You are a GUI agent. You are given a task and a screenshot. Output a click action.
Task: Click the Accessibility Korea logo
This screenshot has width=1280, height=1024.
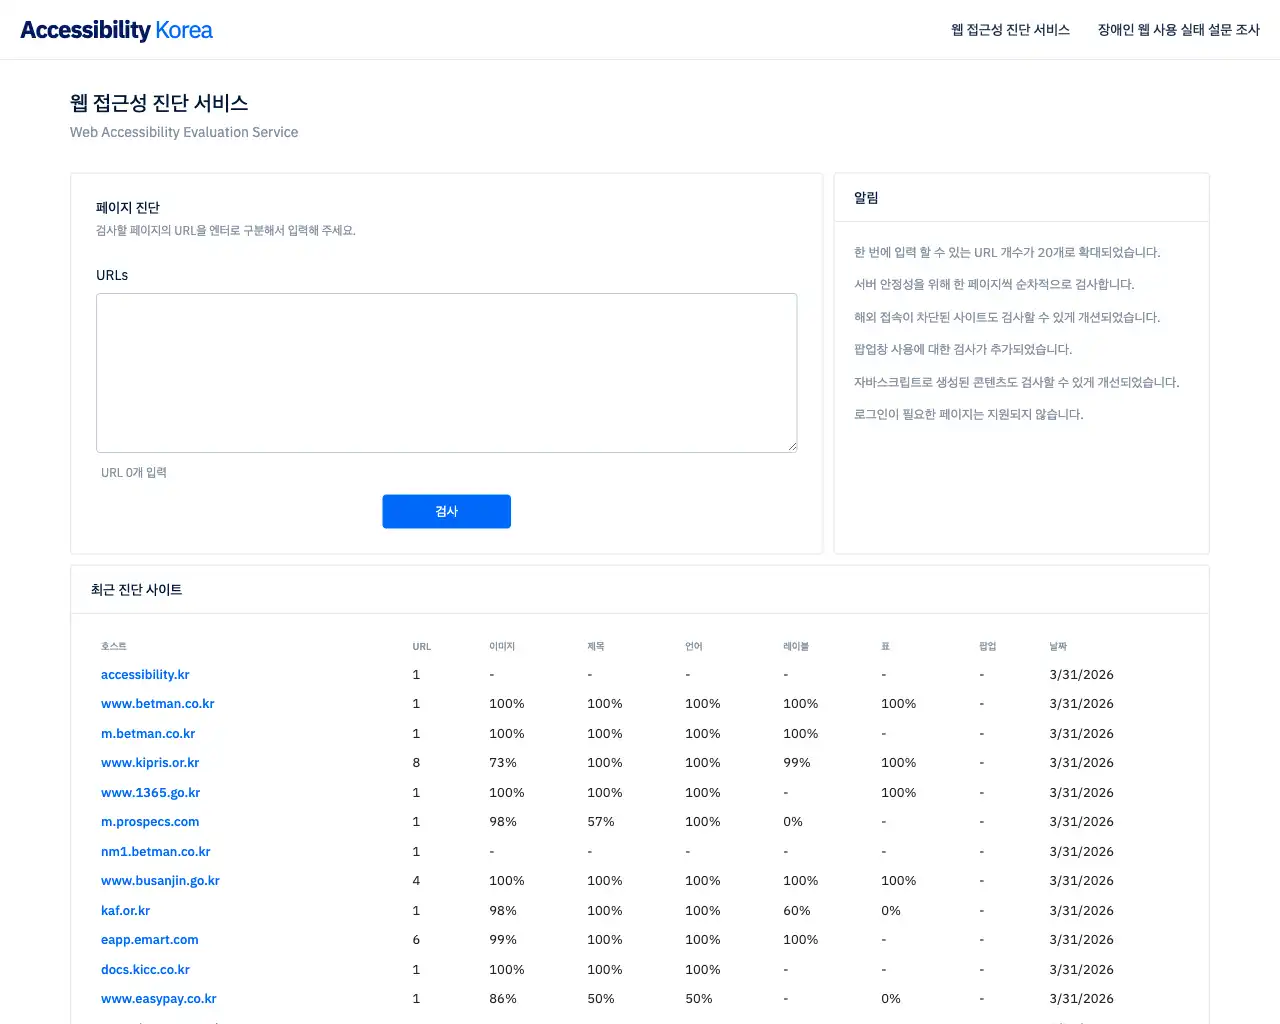tap(116, 30)
